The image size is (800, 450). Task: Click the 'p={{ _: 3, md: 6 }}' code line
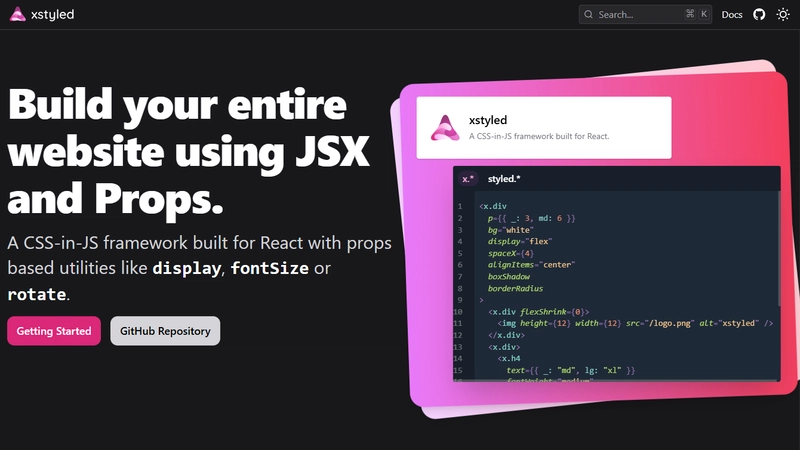531,218
